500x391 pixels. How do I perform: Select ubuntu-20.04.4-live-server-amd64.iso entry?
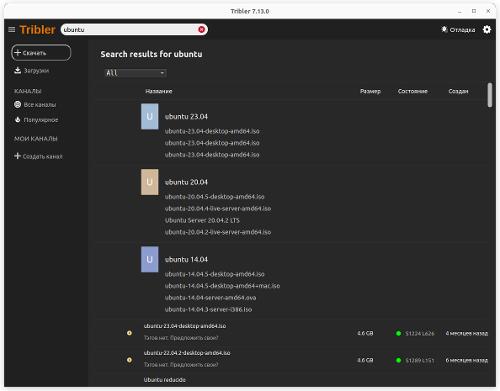coord(218,209)
